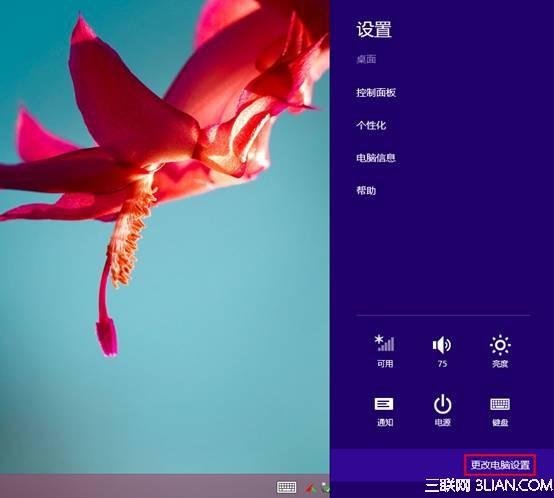The height and width of the screenshot is (498, 554).
Task: Open 控制面板 from the settings list
Action: (x=376, y=93)
